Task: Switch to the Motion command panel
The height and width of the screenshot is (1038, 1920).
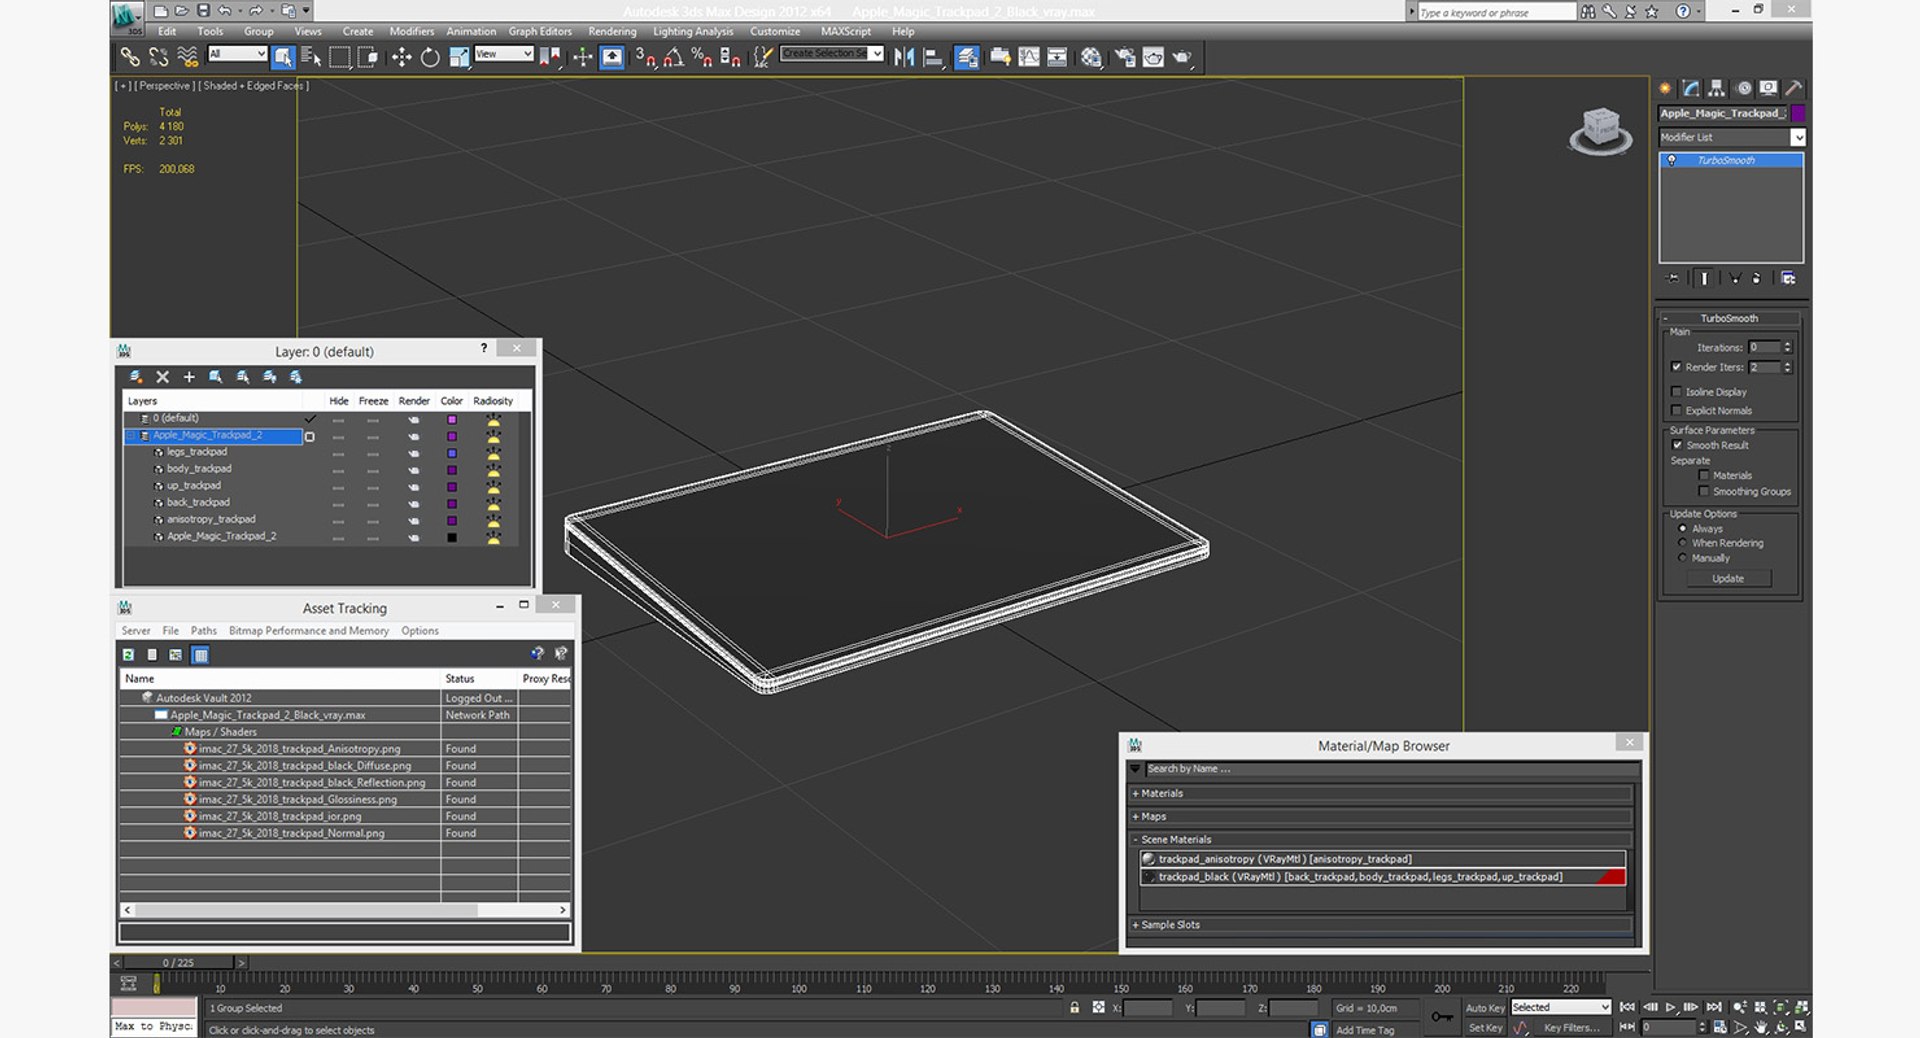Action: [x=1743, y=88]
